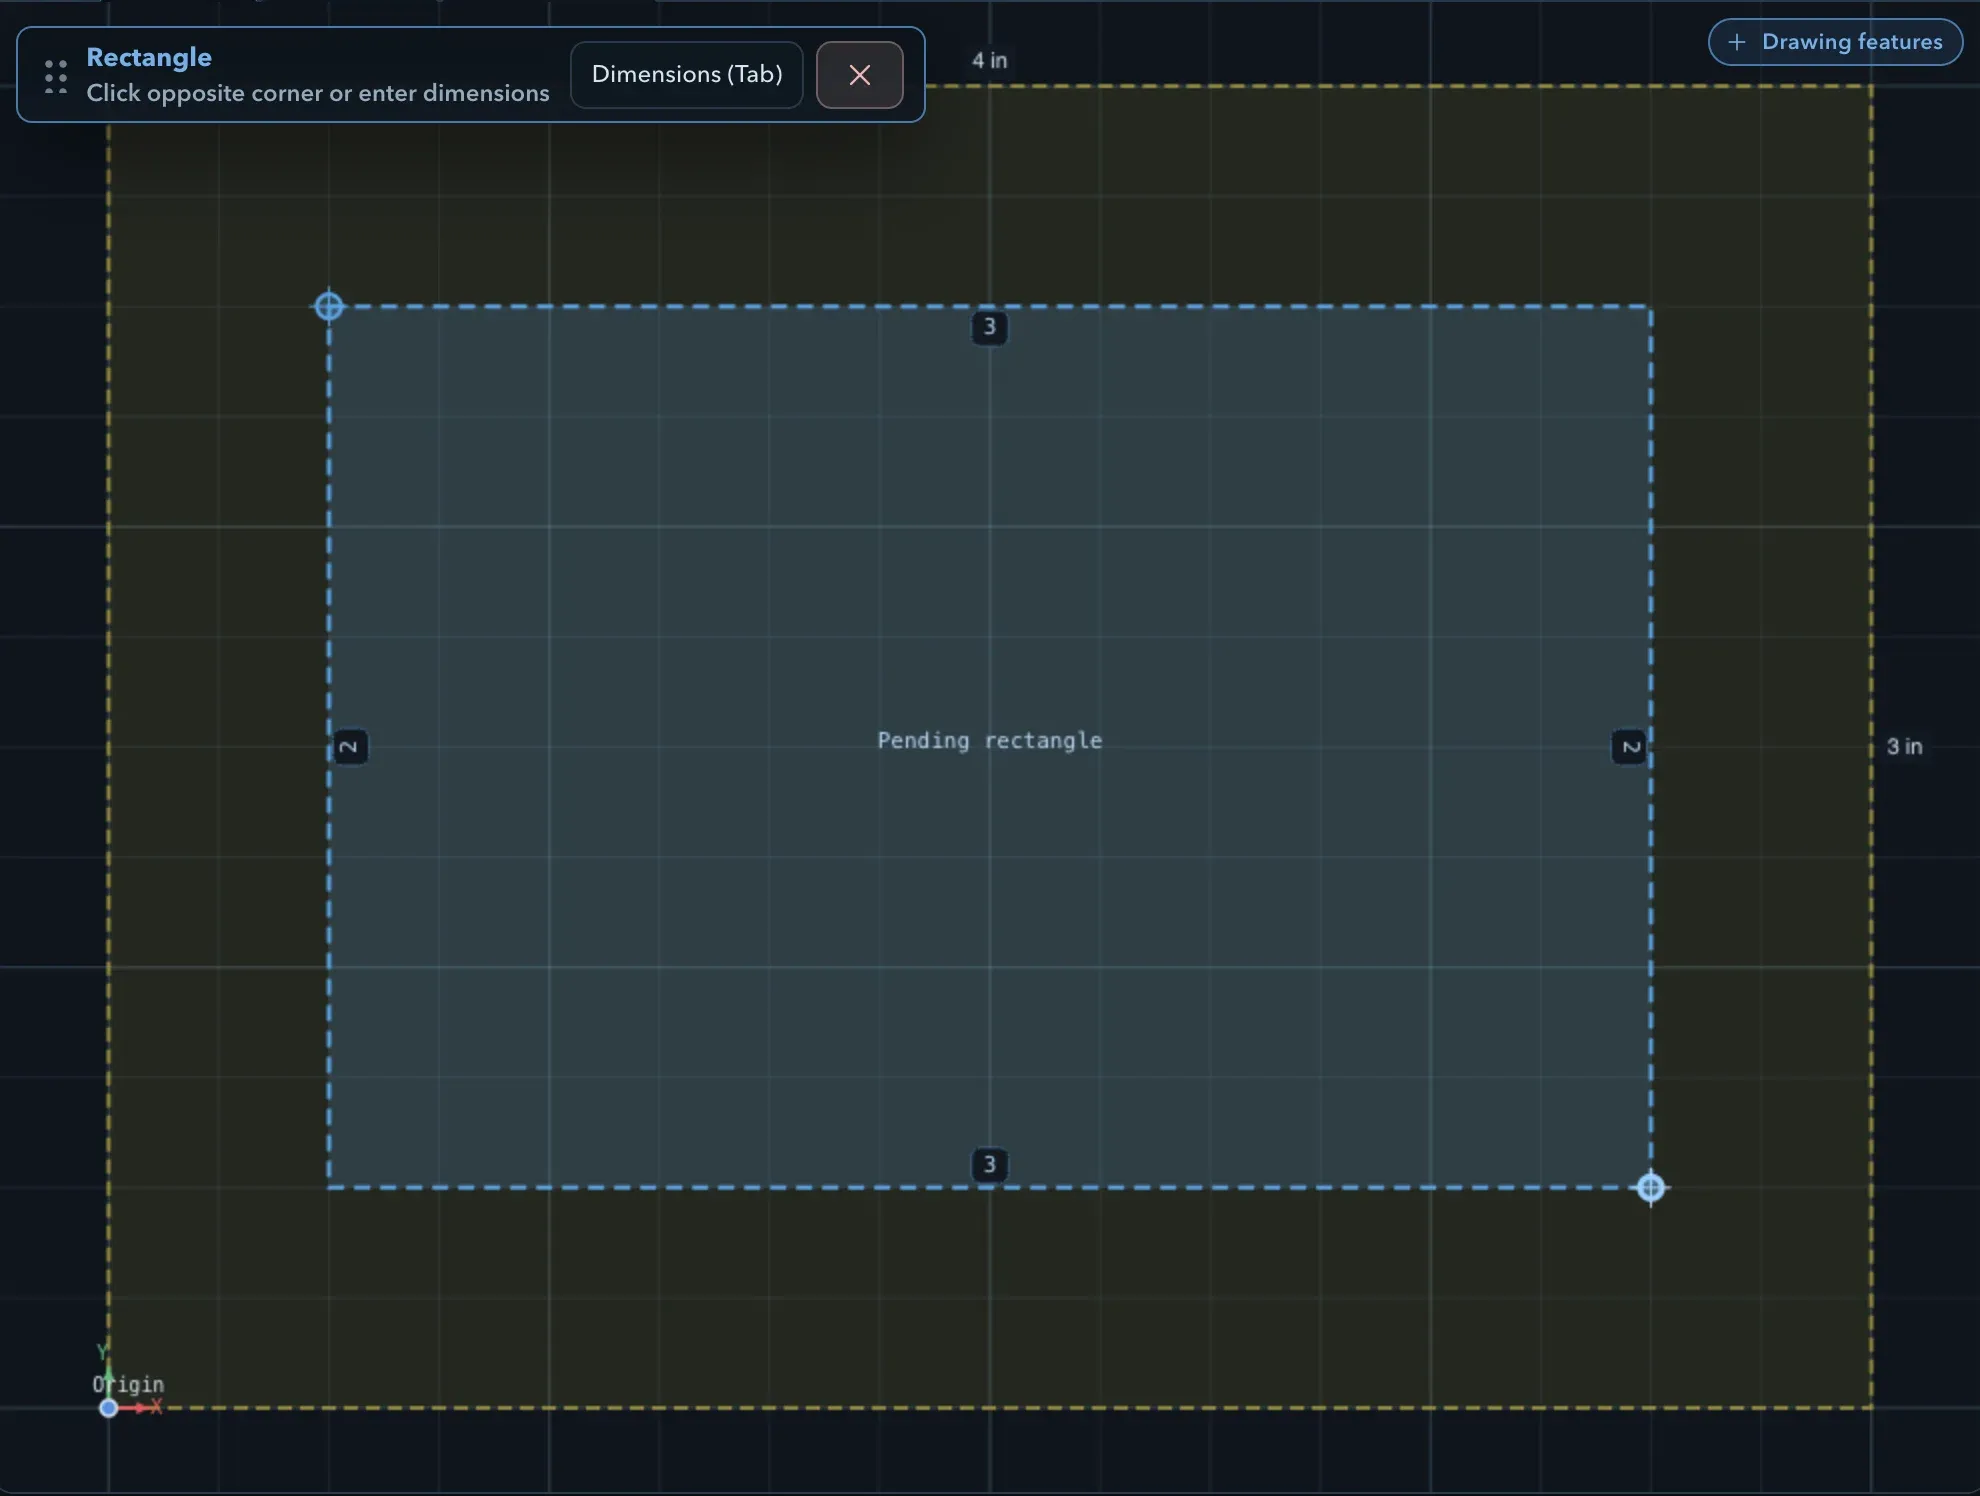The width and height of the screenshot is (1980, 1496).
Task: Click the Origin point marker
Action: point(109,1408)
